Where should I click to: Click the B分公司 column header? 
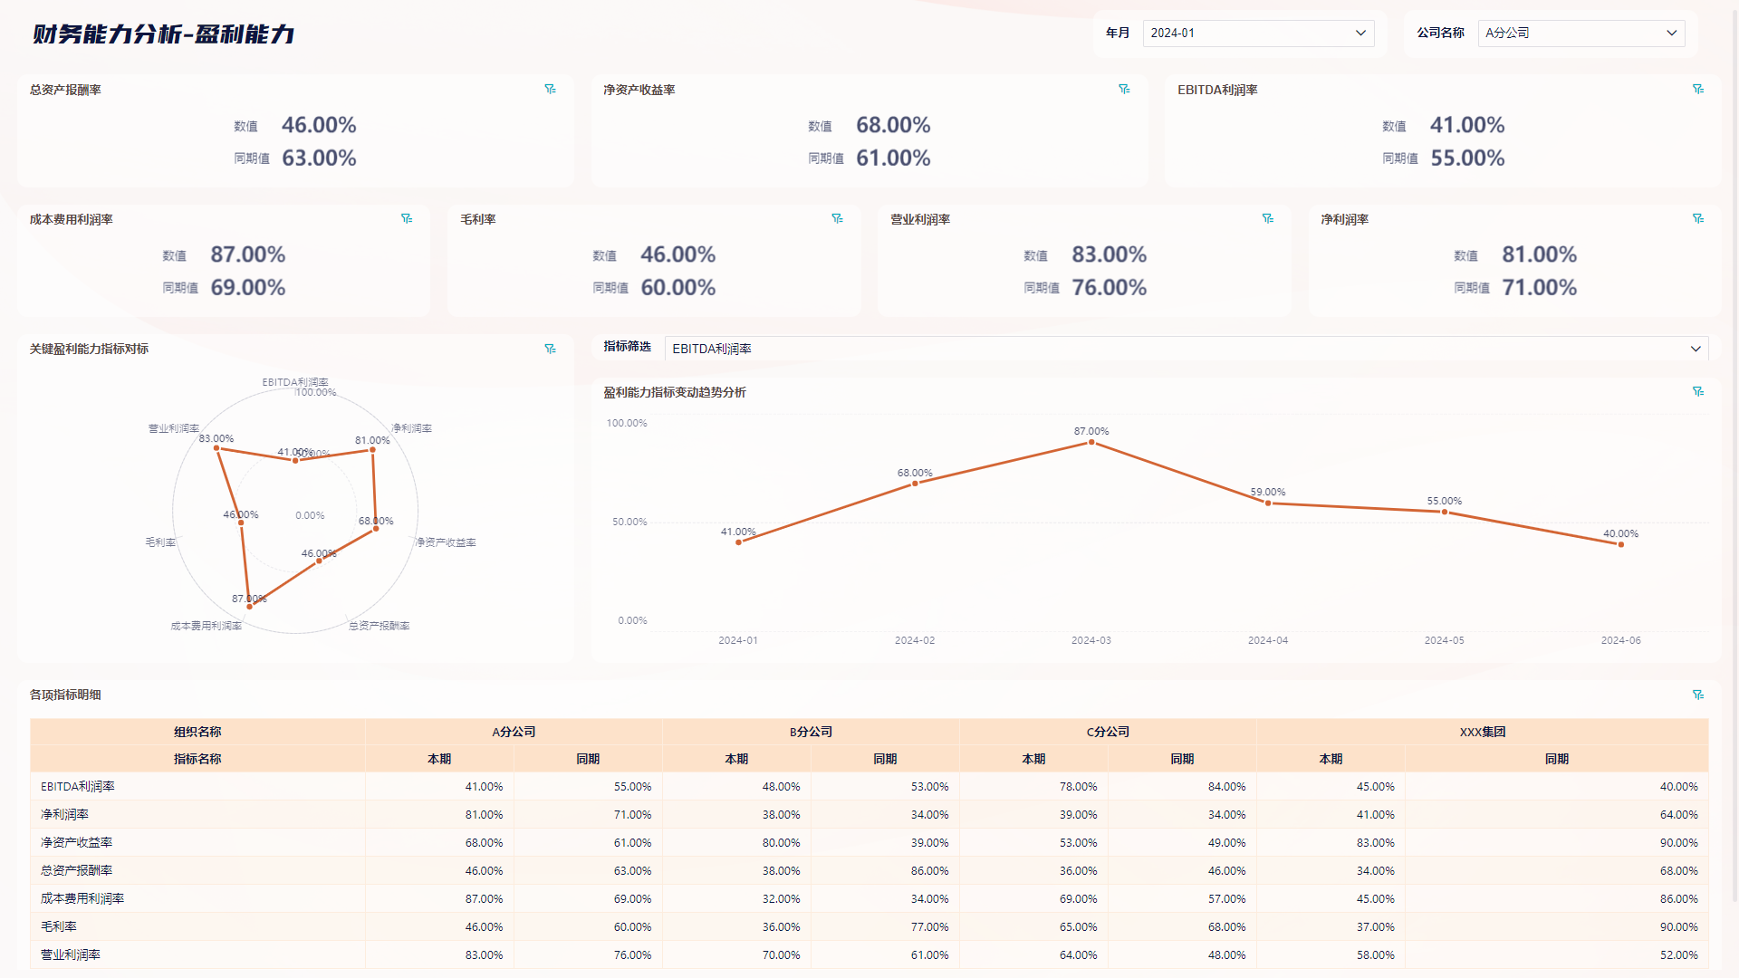pos(810,732)
